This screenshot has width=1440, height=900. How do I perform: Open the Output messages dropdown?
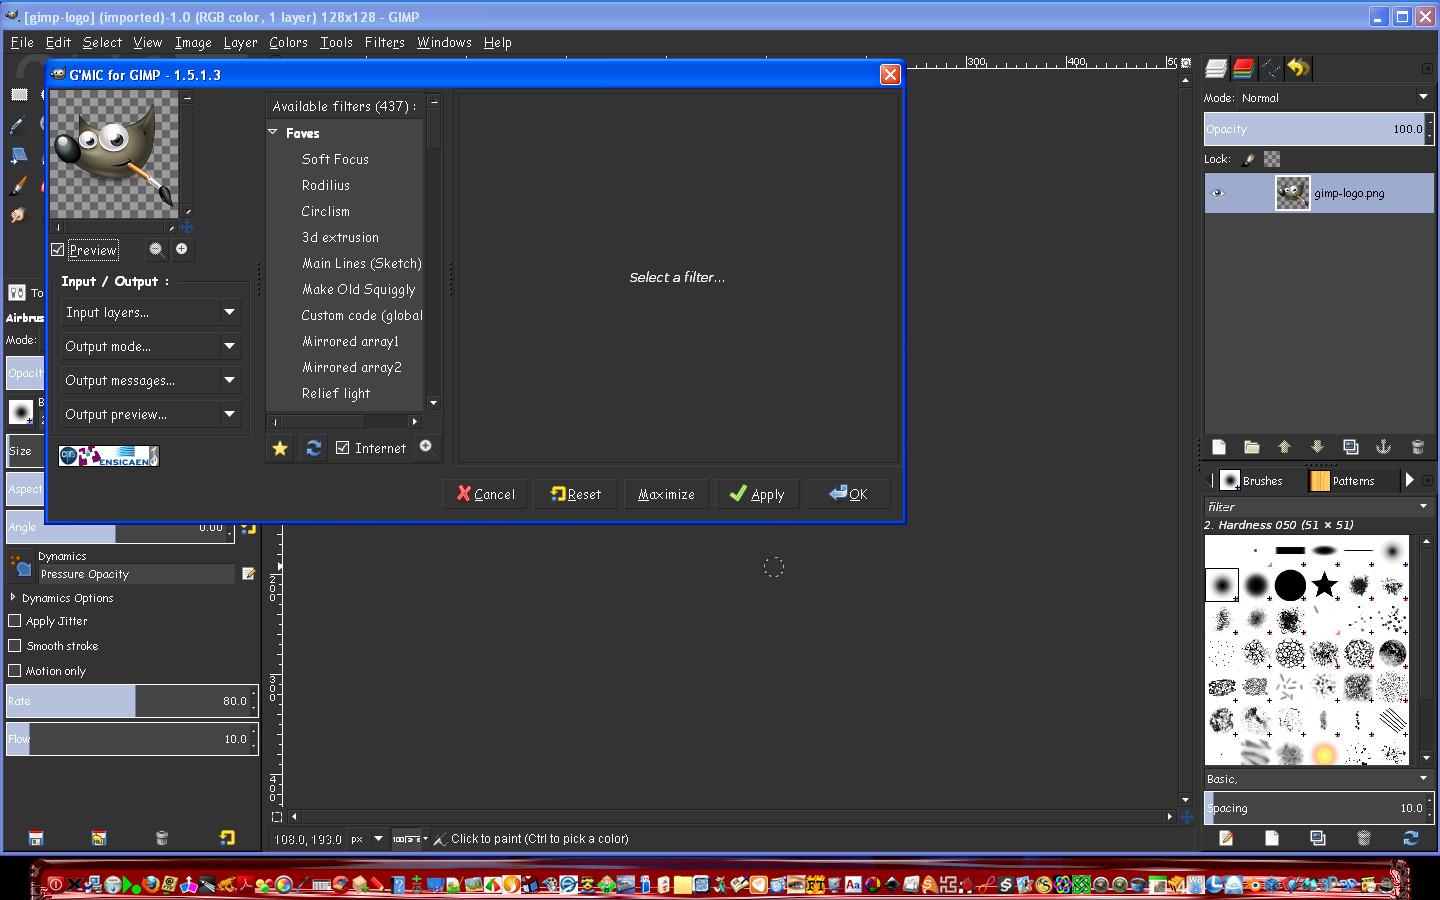(x=151, y=380)
